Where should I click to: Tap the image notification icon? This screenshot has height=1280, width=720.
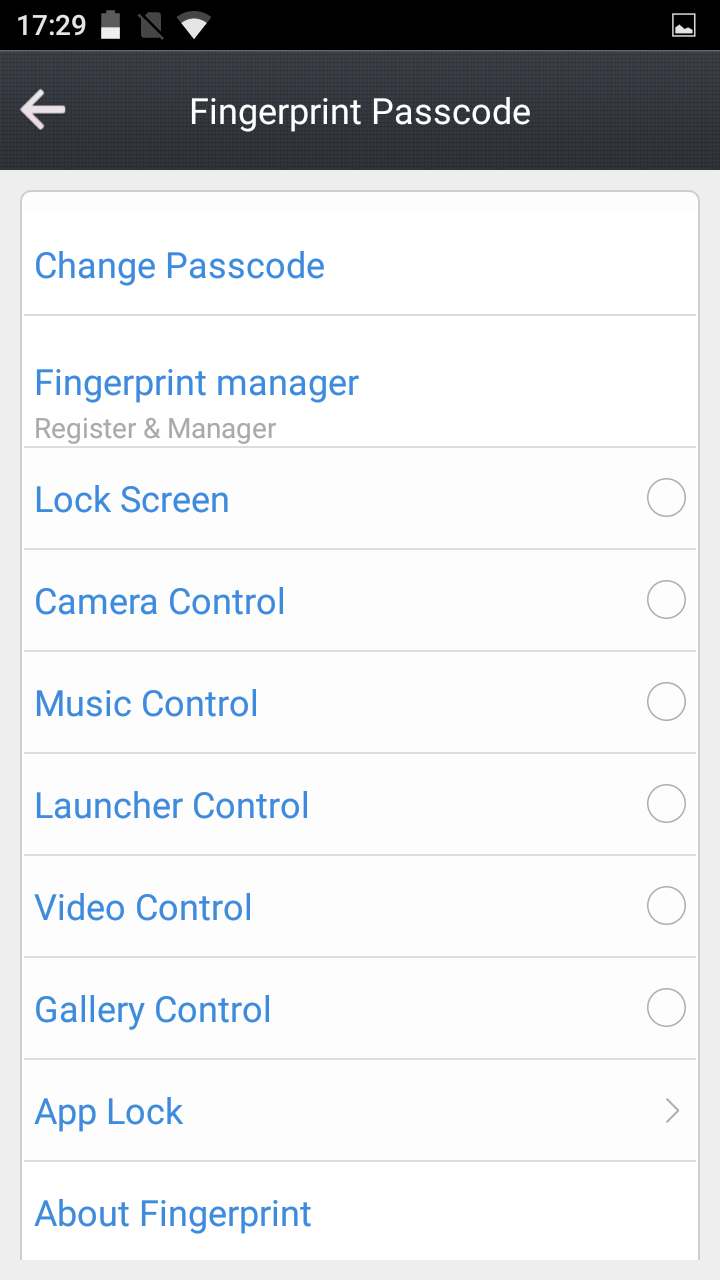pos(684,26)
